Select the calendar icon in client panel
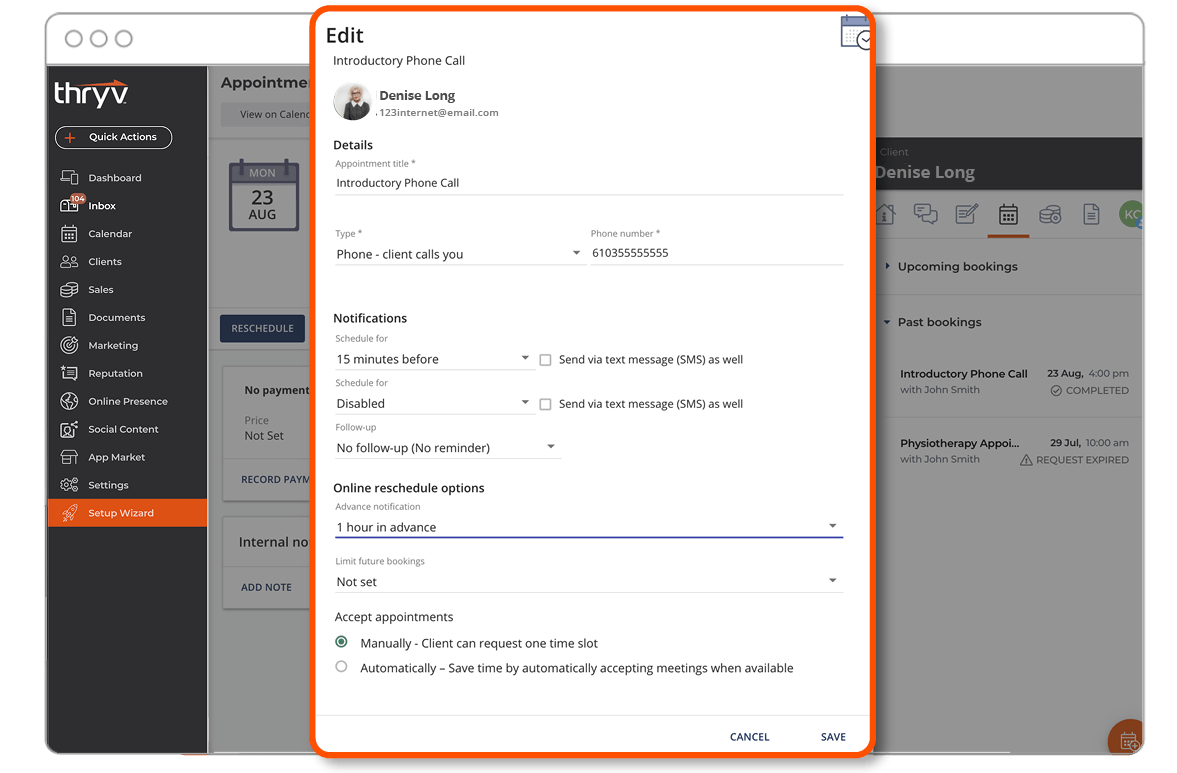 (x=1008, y=215)
